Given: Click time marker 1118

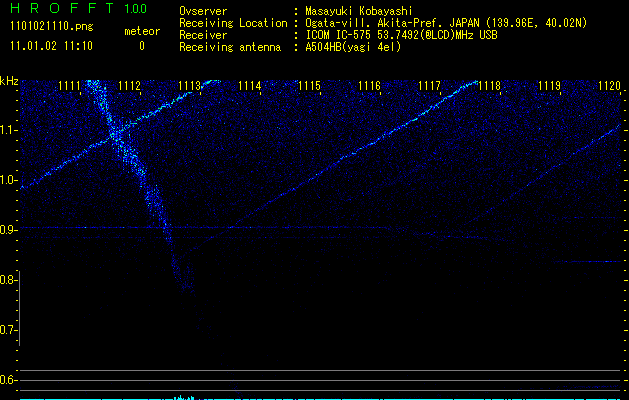Looking at the screenshot, I should (x=489, y=85).
